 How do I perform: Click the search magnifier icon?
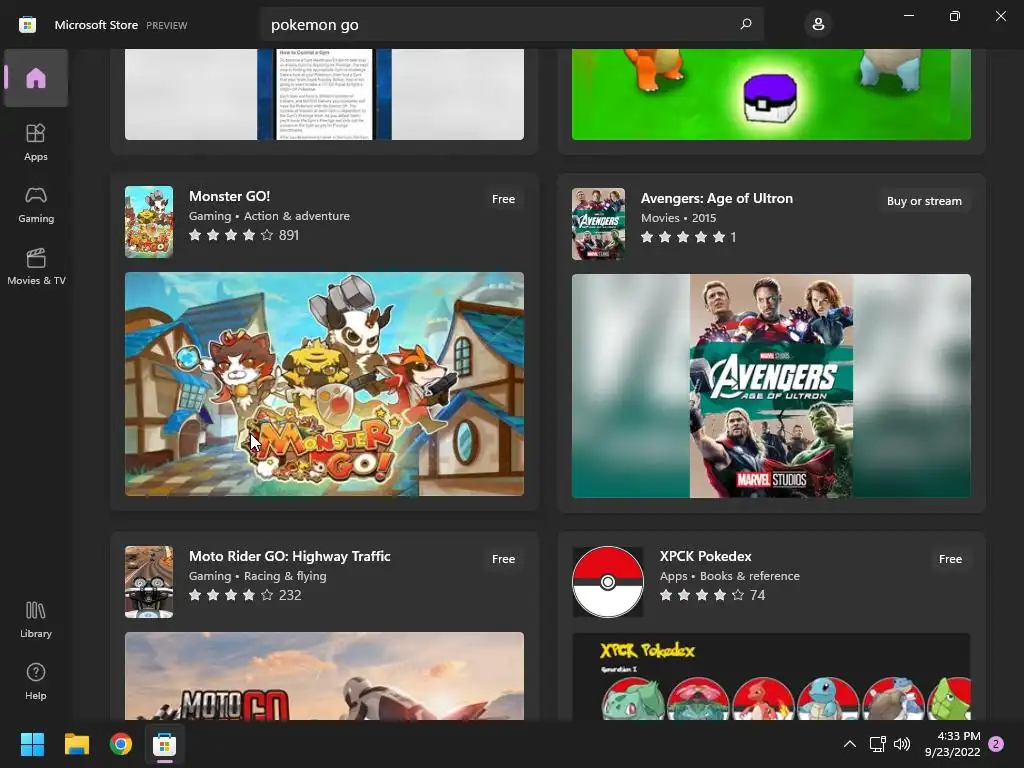746,25
